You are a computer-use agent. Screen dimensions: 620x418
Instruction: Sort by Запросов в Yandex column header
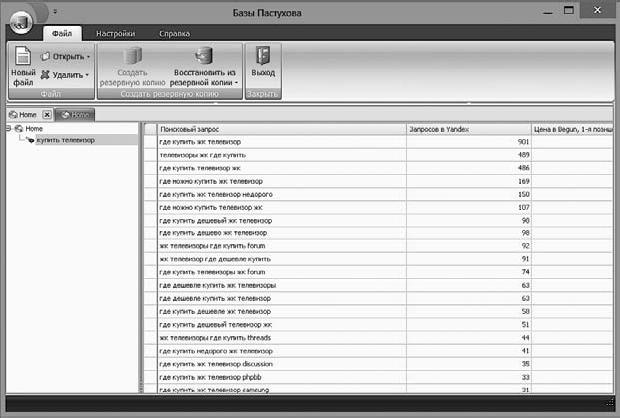point(468,129)
